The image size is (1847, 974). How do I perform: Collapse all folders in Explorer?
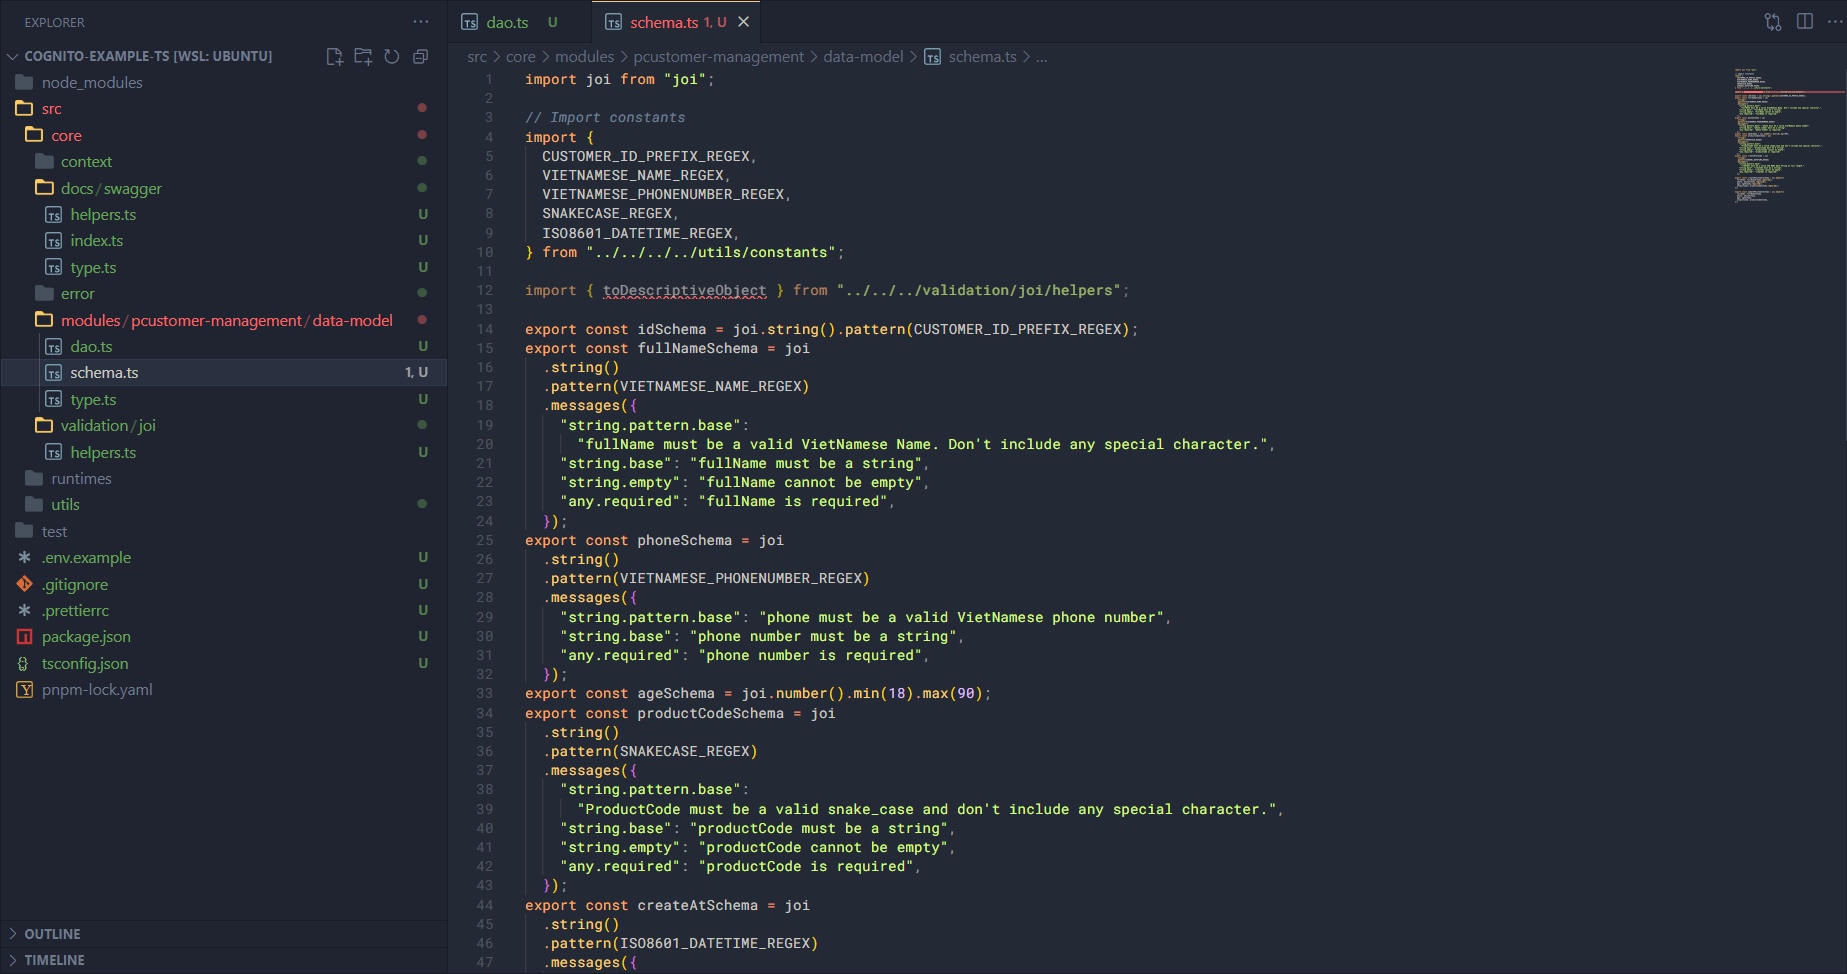coord(421,56)
